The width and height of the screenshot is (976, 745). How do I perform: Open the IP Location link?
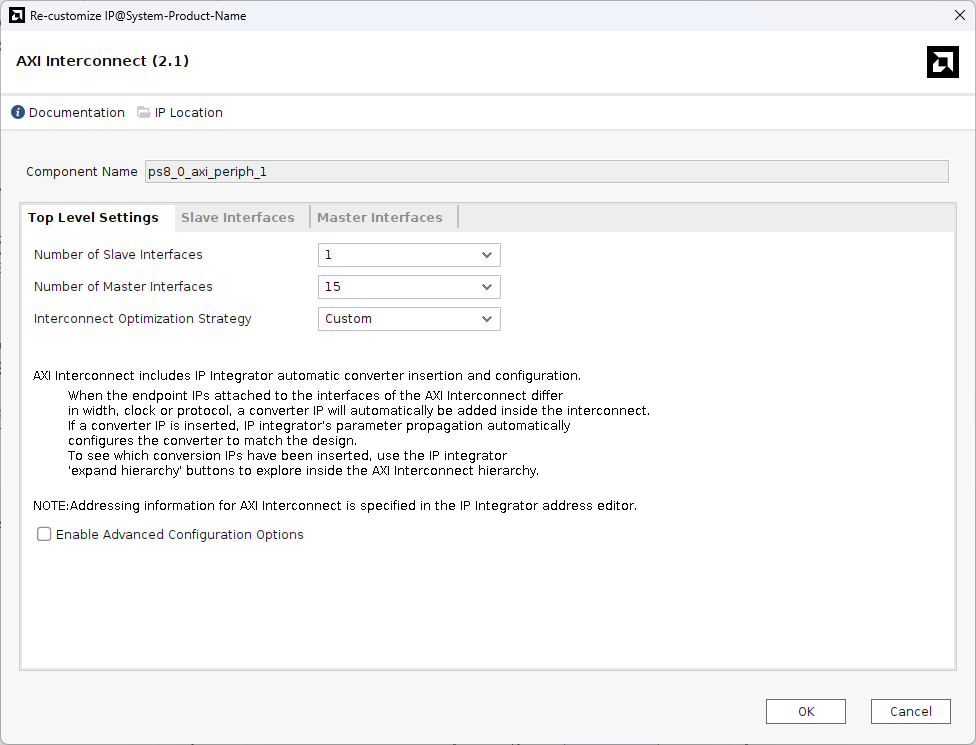coord(188,112)
